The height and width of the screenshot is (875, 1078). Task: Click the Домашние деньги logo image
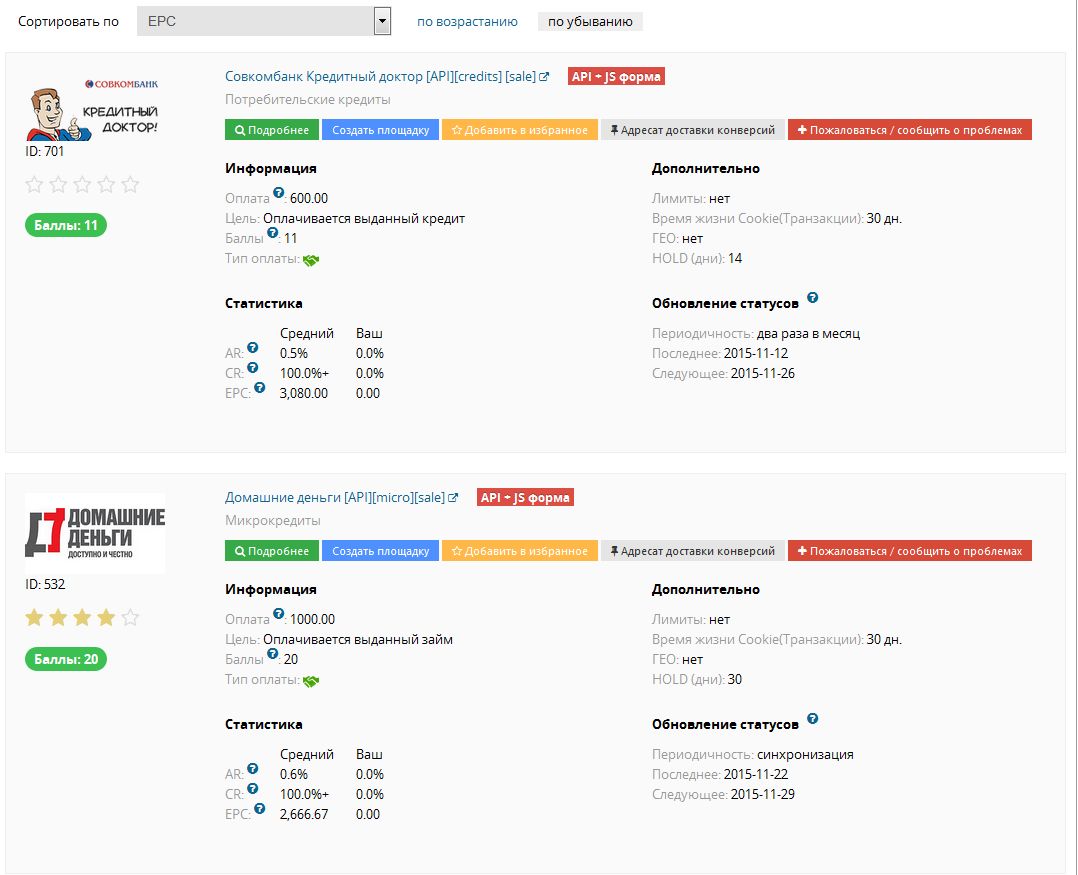pos(95,533)
